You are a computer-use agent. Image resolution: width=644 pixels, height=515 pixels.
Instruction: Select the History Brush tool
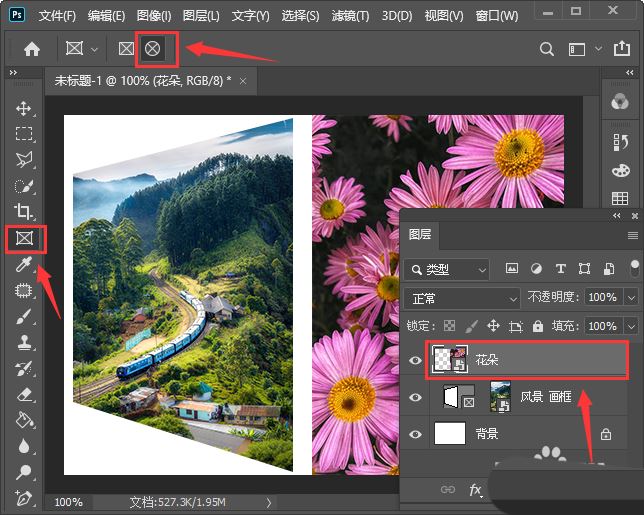pyautogui.click(x=23, y=368)
